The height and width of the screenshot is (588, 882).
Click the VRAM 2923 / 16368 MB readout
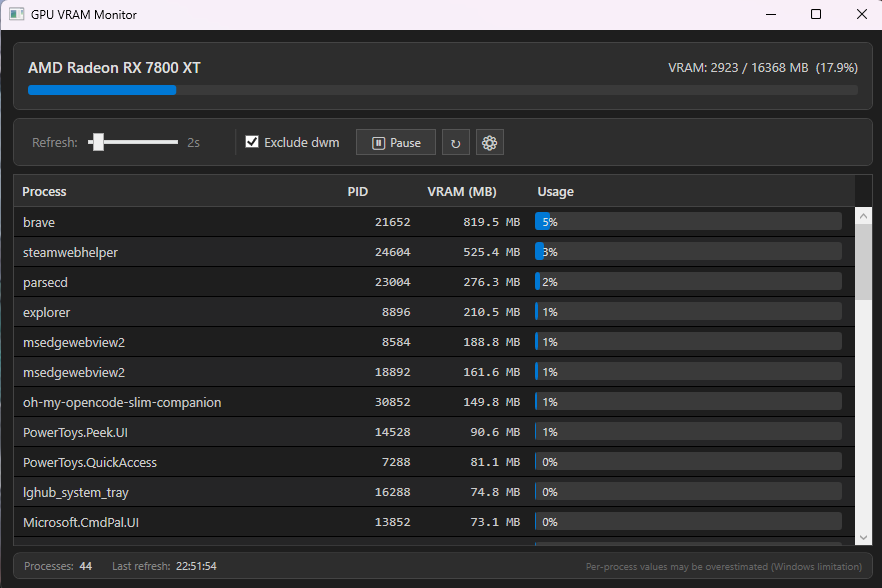(x=763, y=68)
